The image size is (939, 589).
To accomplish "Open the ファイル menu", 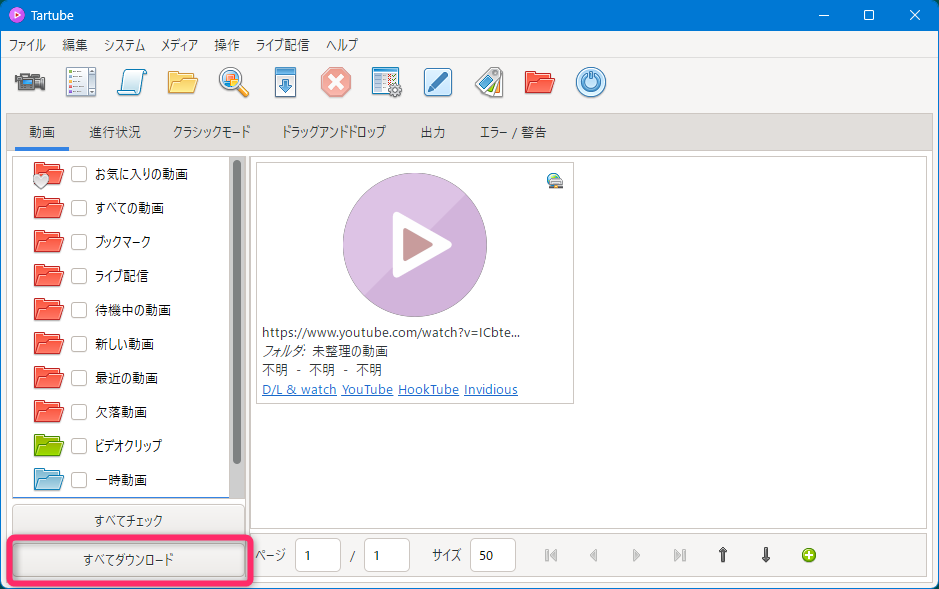I will pos(27,45).
